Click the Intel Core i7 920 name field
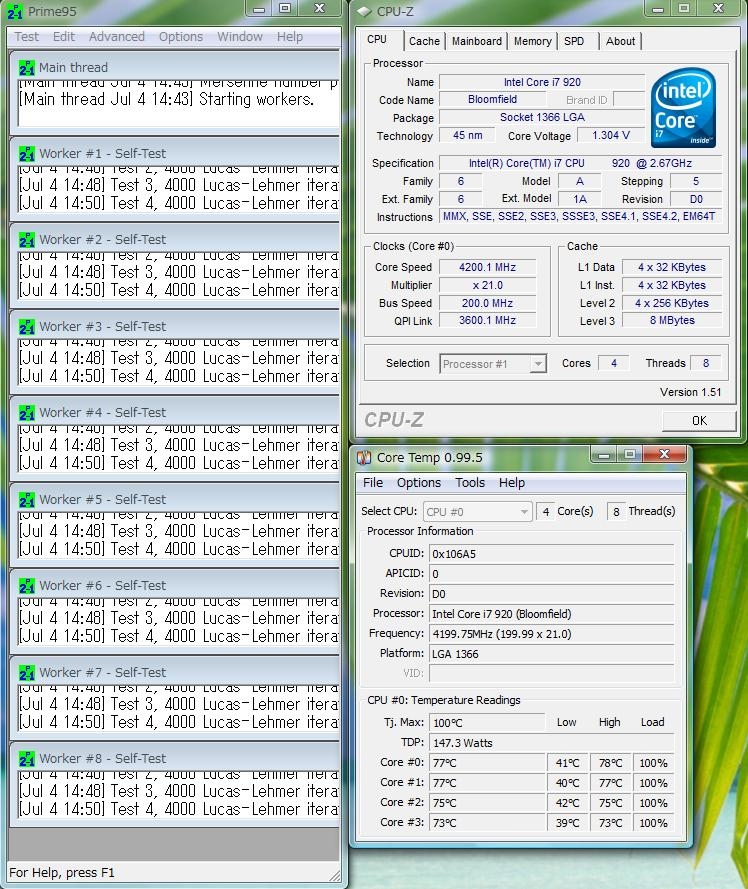The image size is (748, 889). click(542, 82)
